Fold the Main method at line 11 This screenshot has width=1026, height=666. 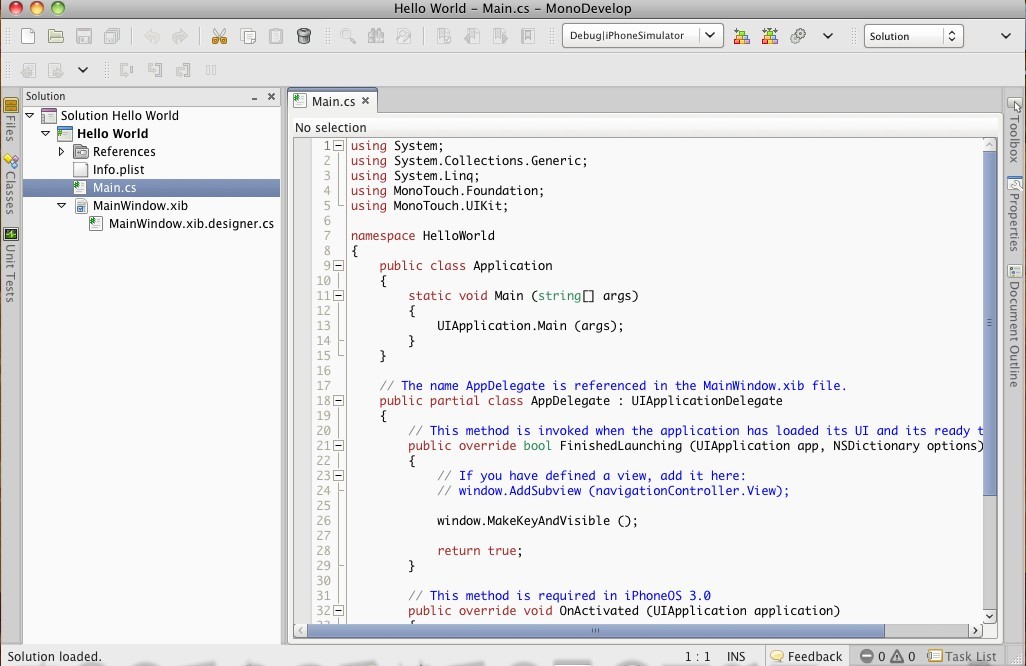click(x=338, y=296)
